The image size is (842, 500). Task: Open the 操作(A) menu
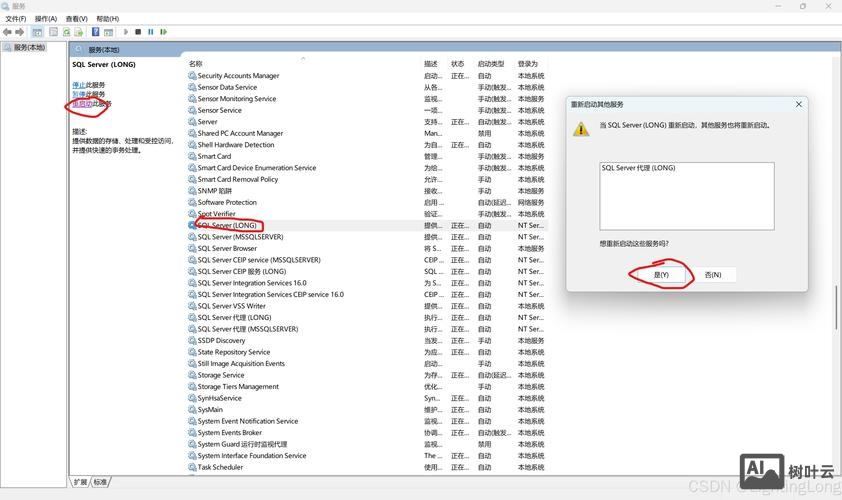click(46, 19)
